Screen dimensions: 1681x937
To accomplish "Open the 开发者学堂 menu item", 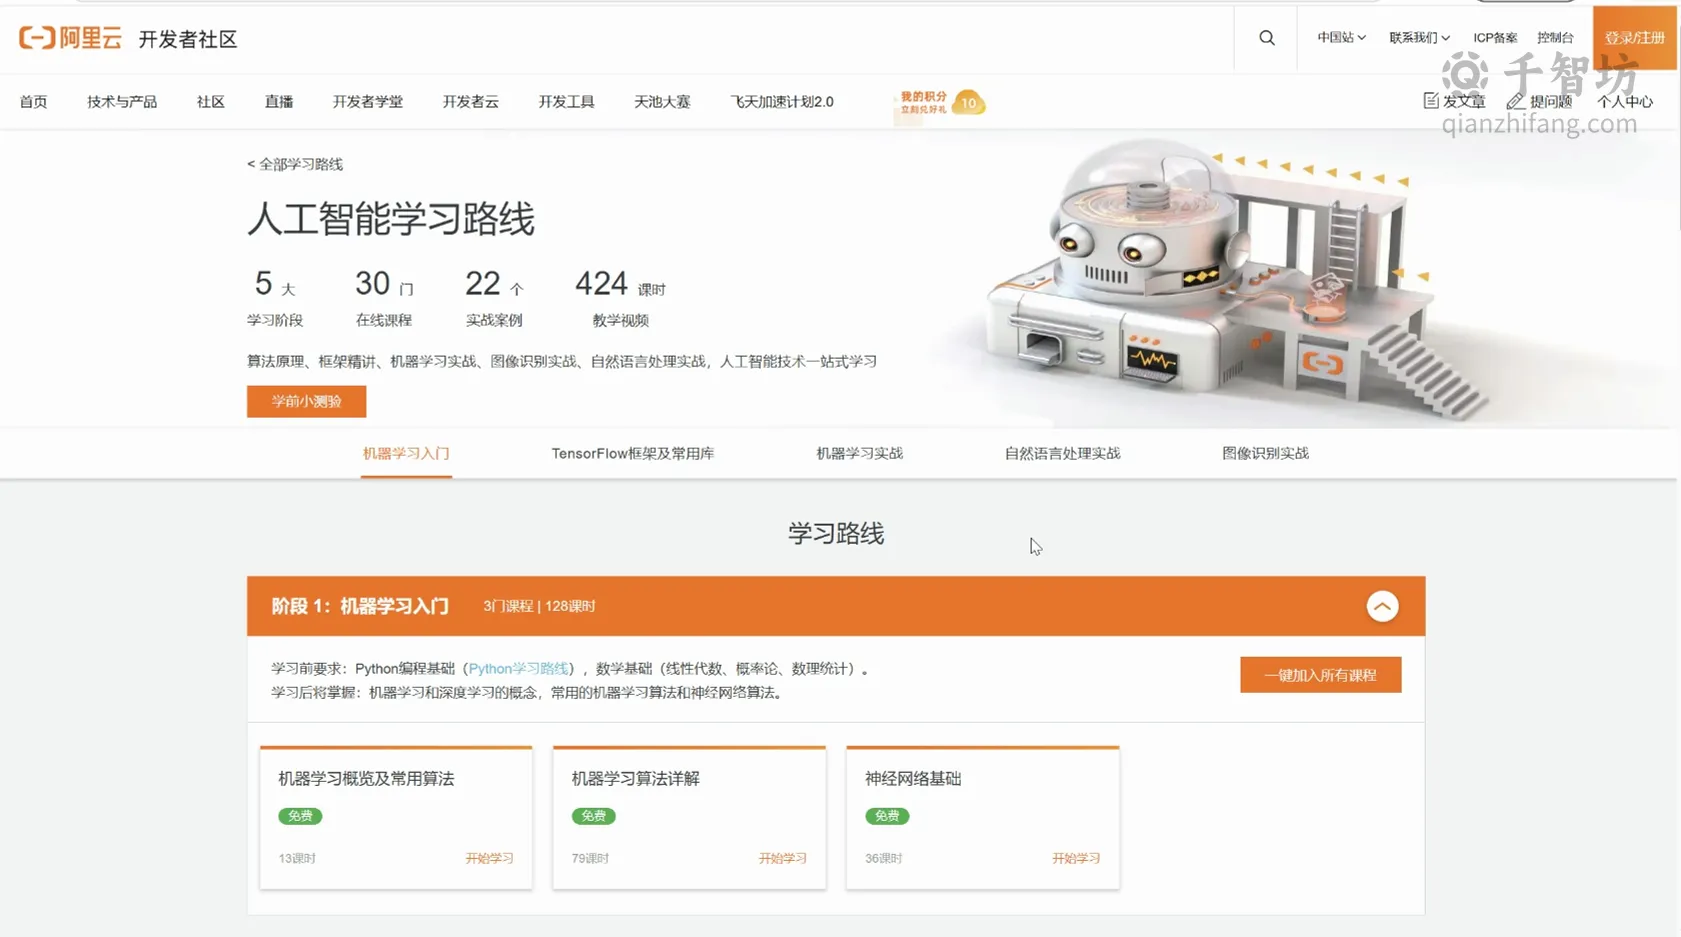I will (368, 102).
